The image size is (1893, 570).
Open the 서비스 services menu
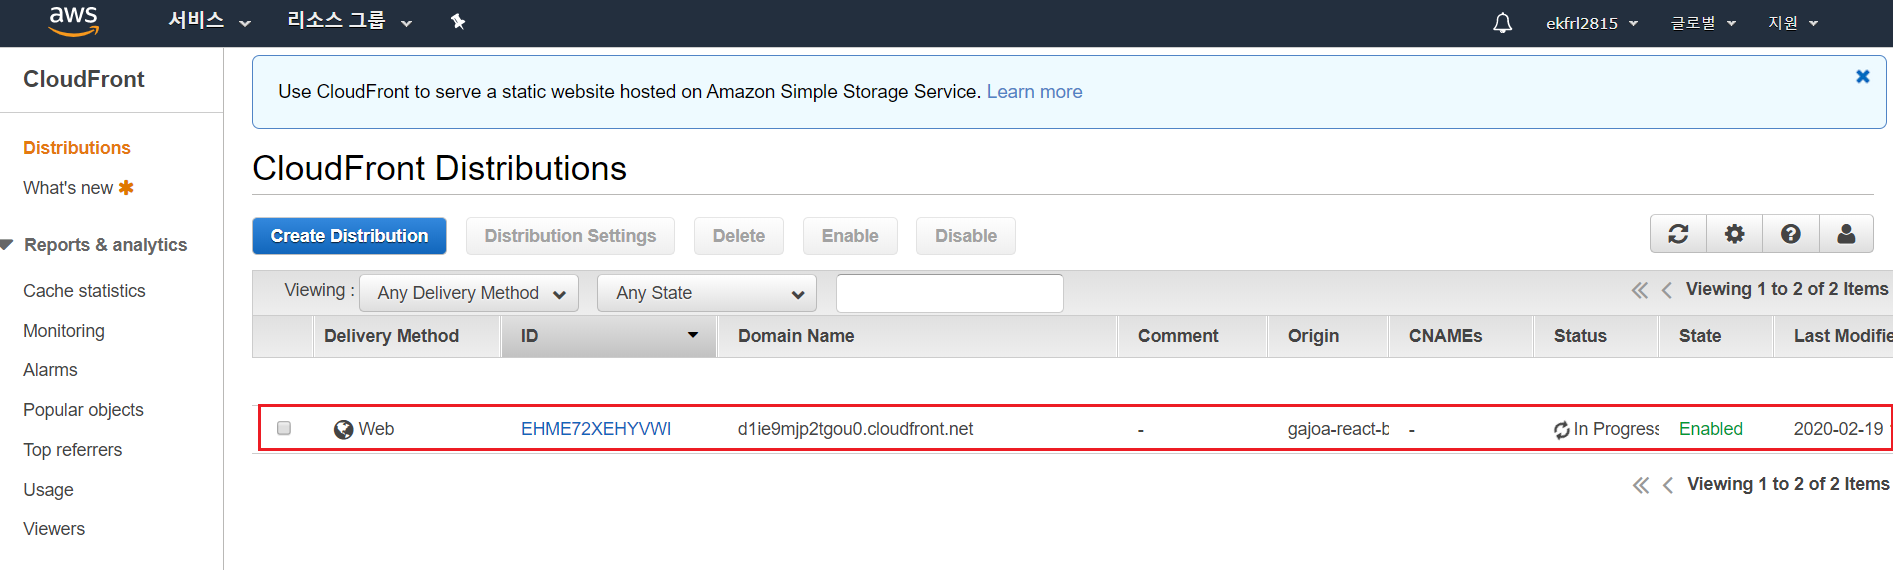(208, 21)
